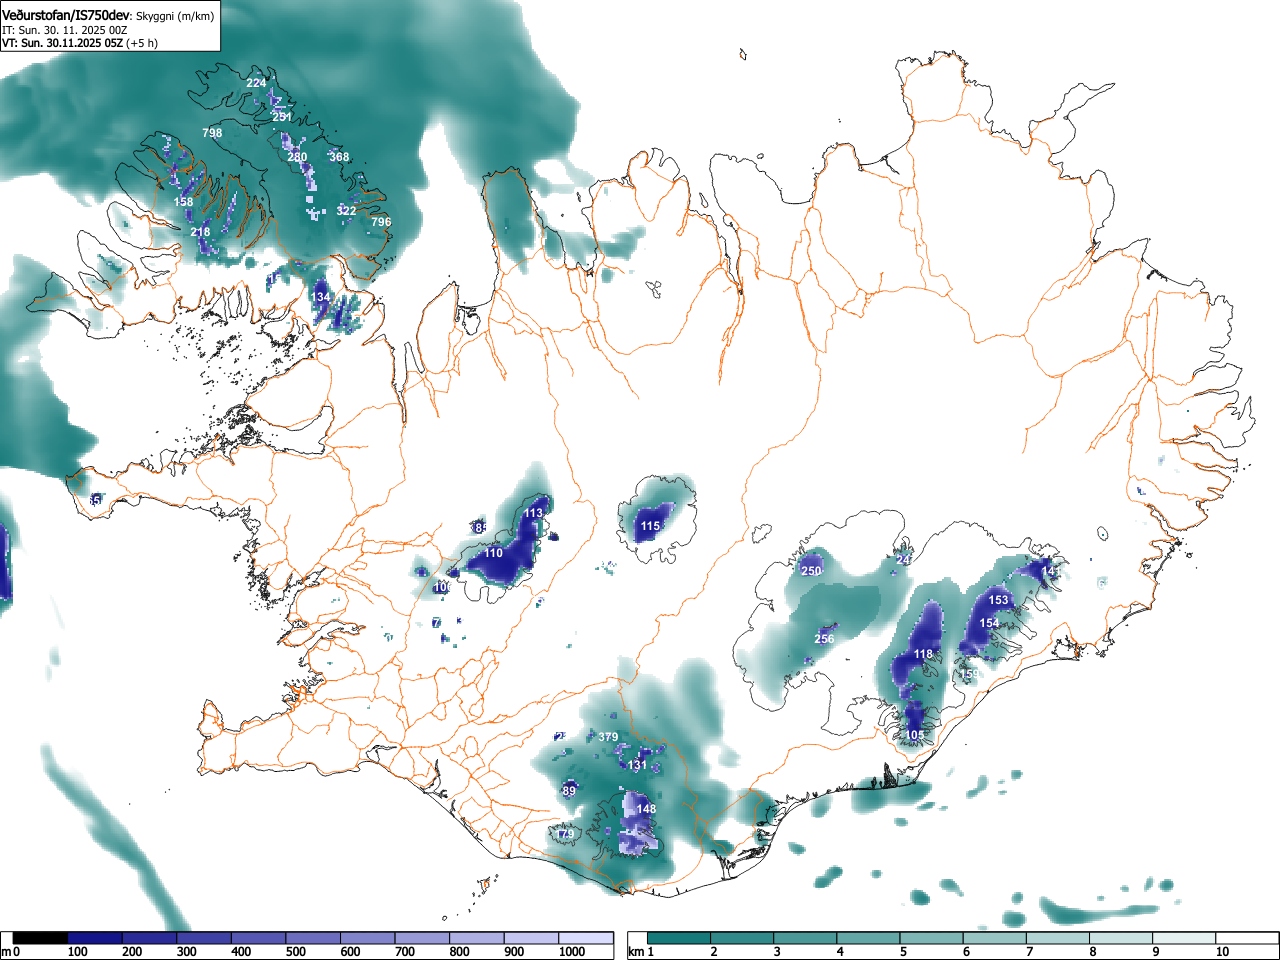Click the '158' visibility value on the map

(184, 202)
